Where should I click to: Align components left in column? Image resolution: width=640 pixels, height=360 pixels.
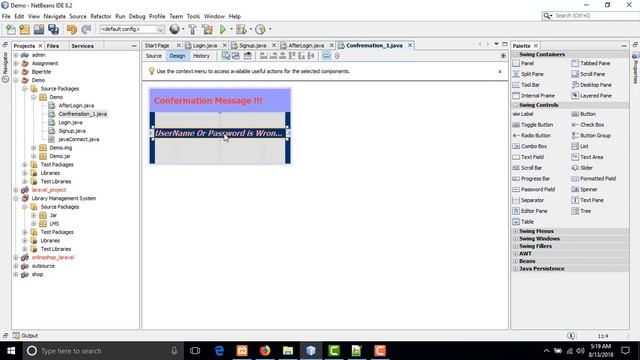[x=264, y=56]
